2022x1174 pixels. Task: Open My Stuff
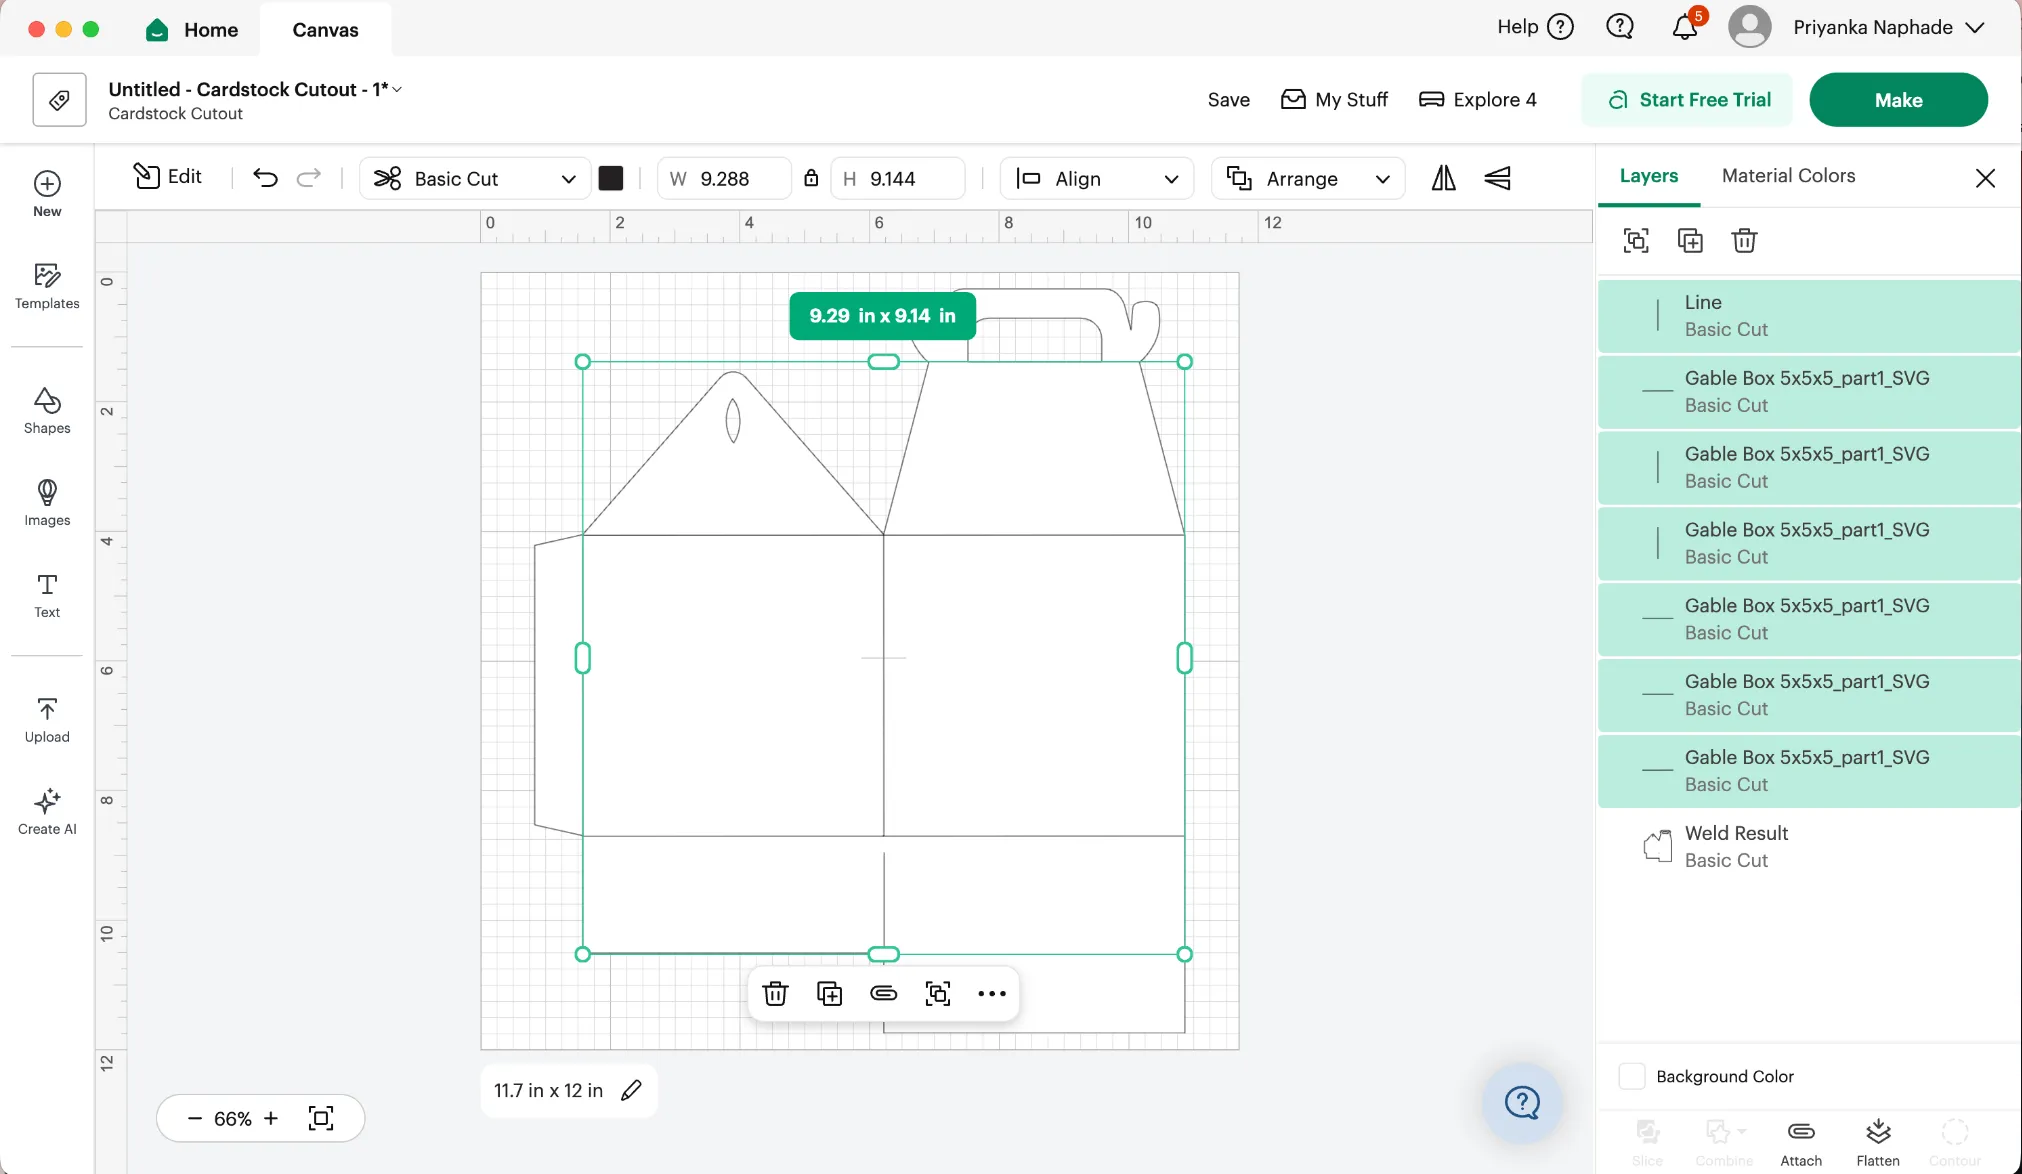pyautogui.click(x=1335, y=100)
